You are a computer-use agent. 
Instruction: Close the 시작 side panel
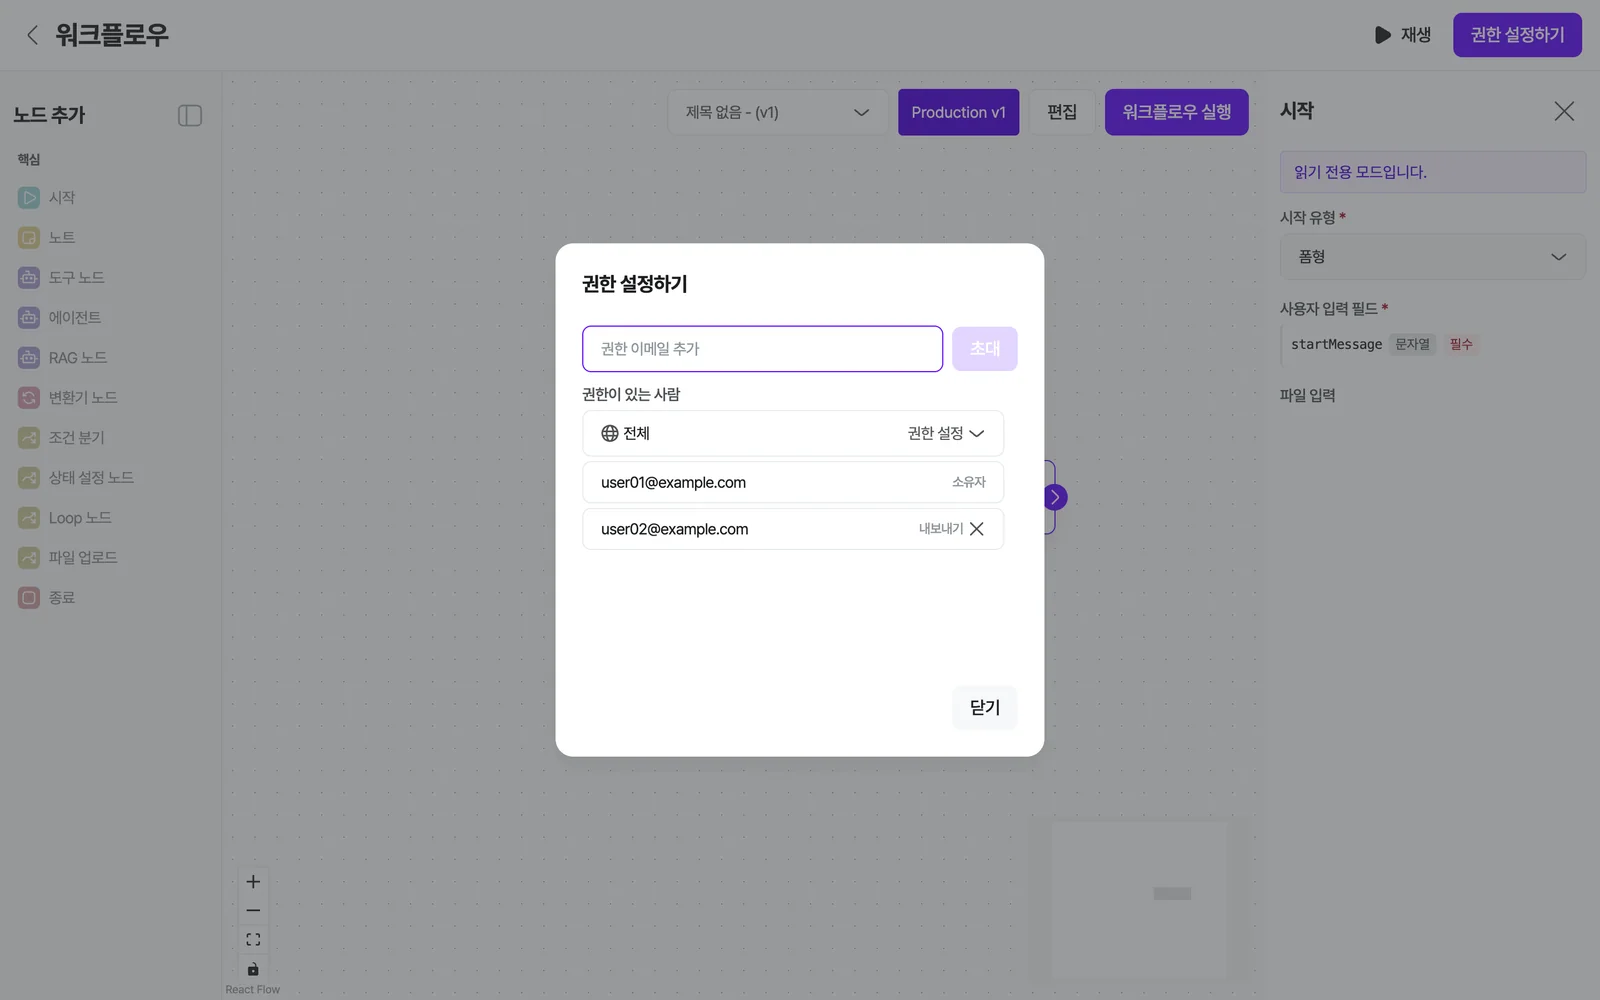[x=1564, y=111]
